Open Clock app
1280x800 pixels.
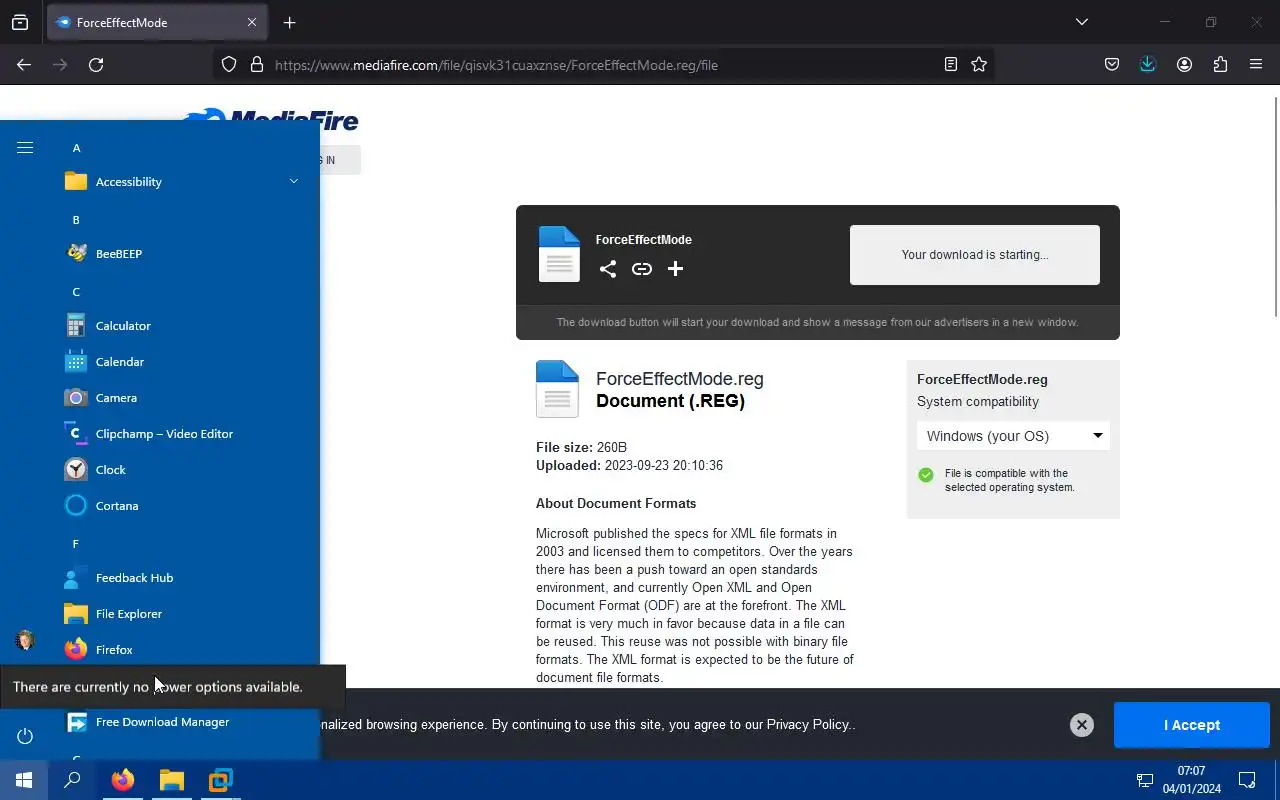coord(184,470)
